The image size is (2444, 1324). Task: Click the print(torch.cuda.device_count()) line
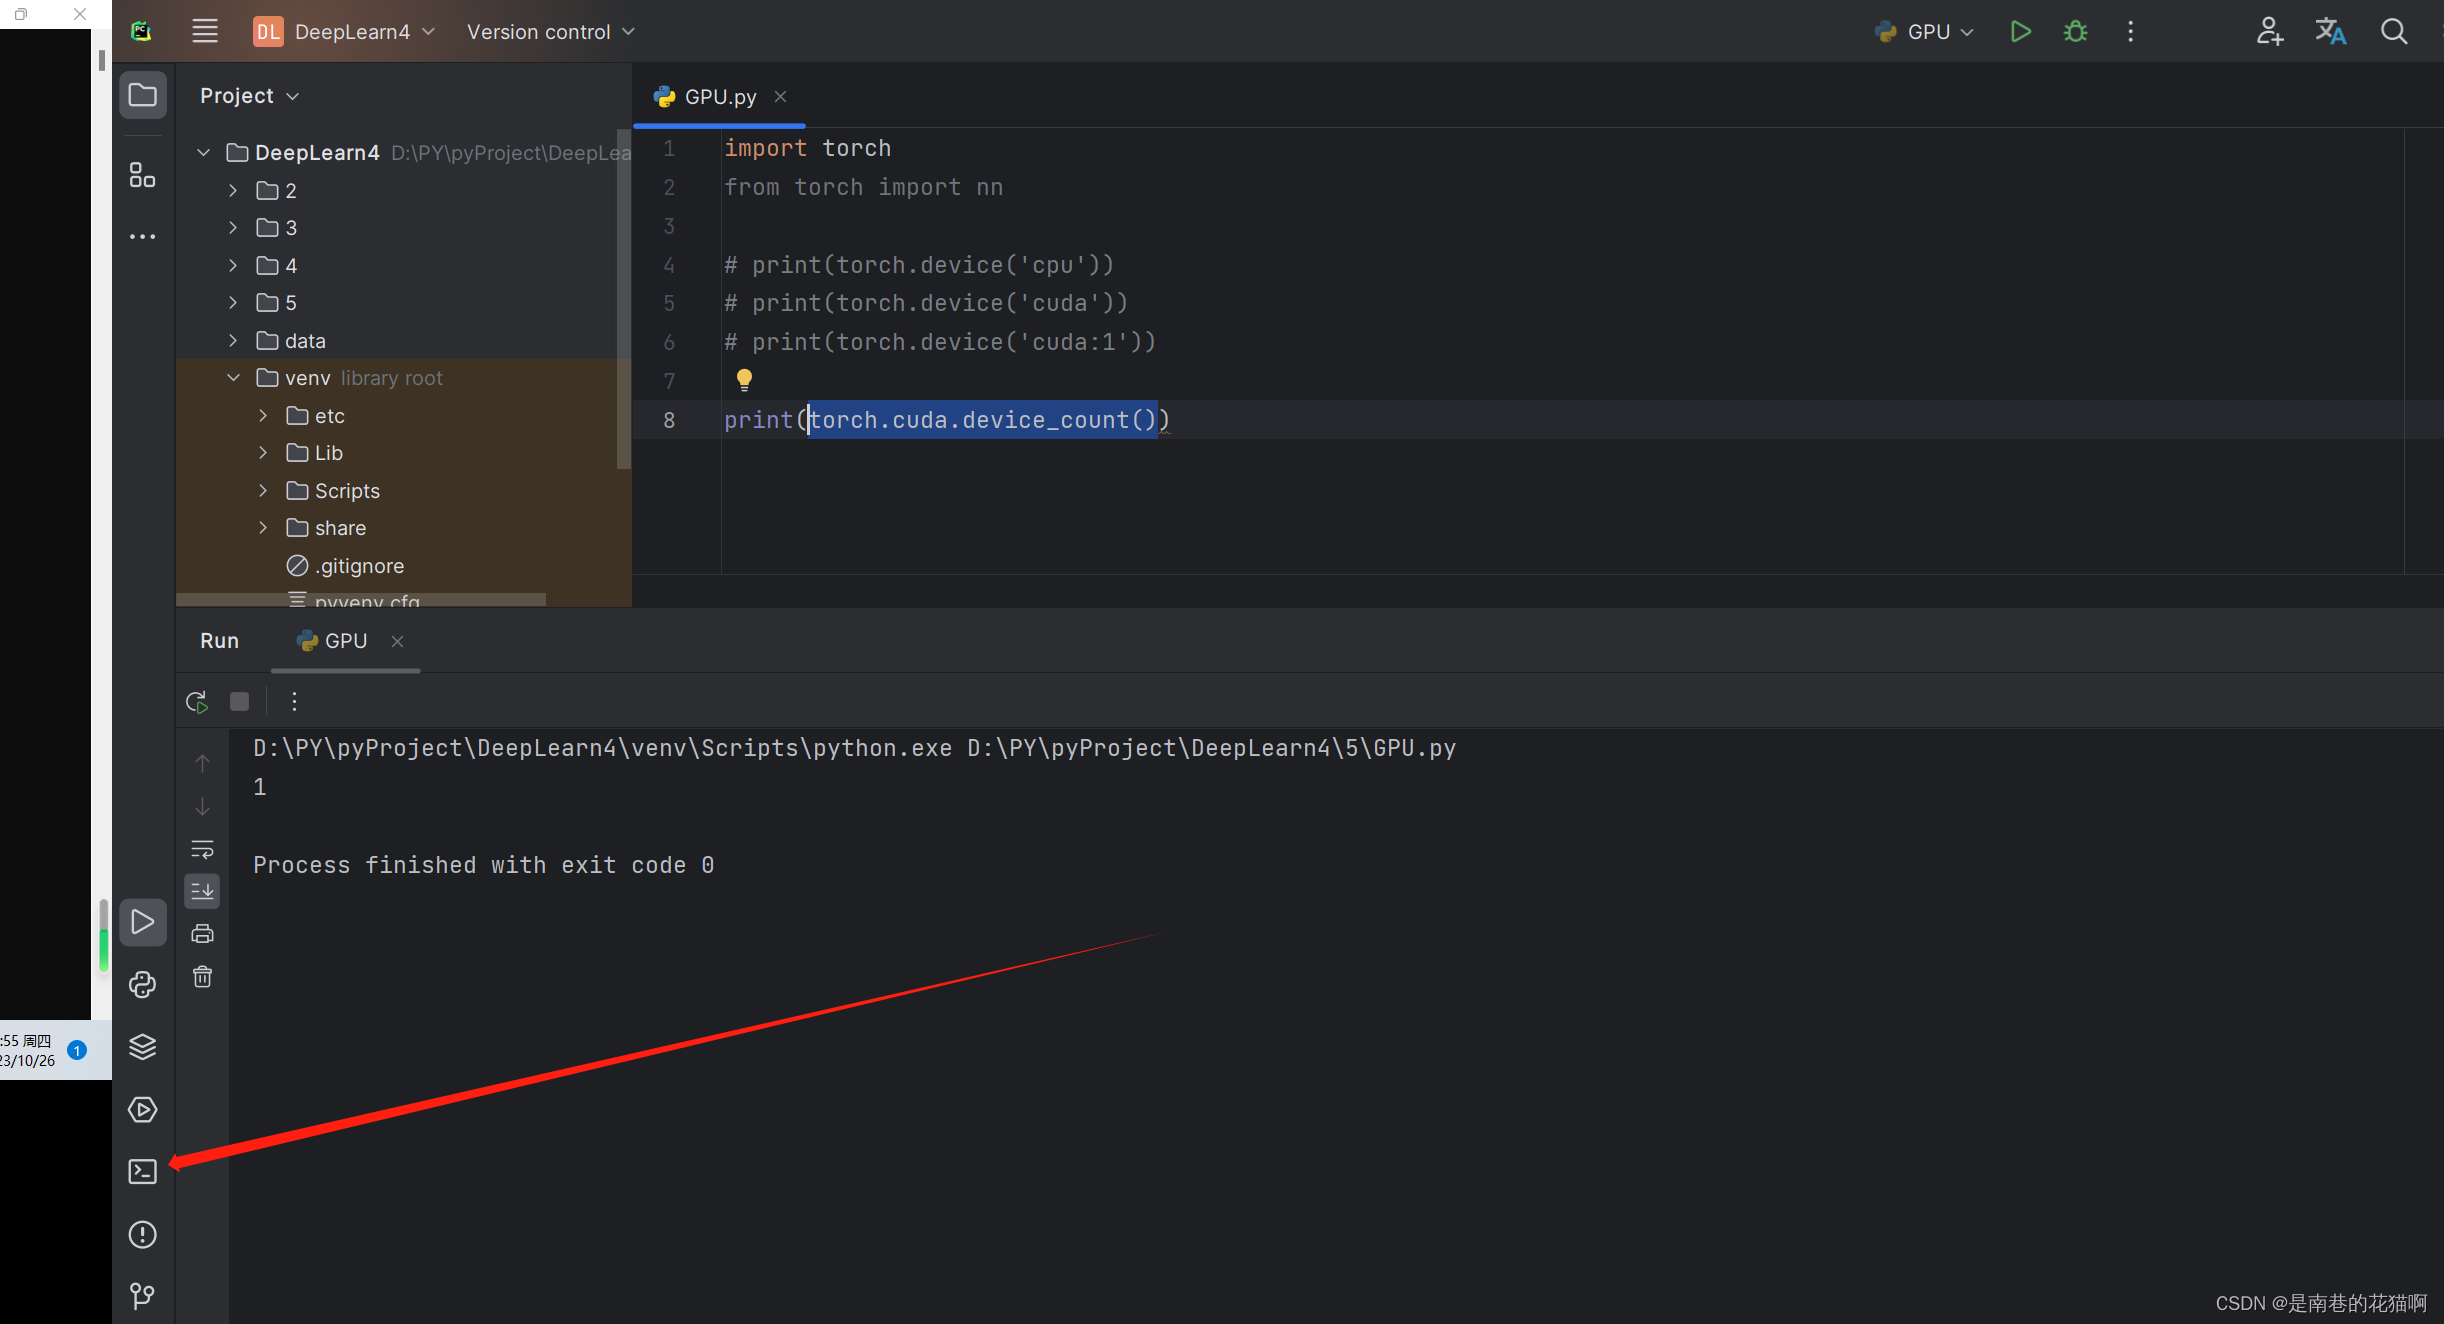click(947, 420)
